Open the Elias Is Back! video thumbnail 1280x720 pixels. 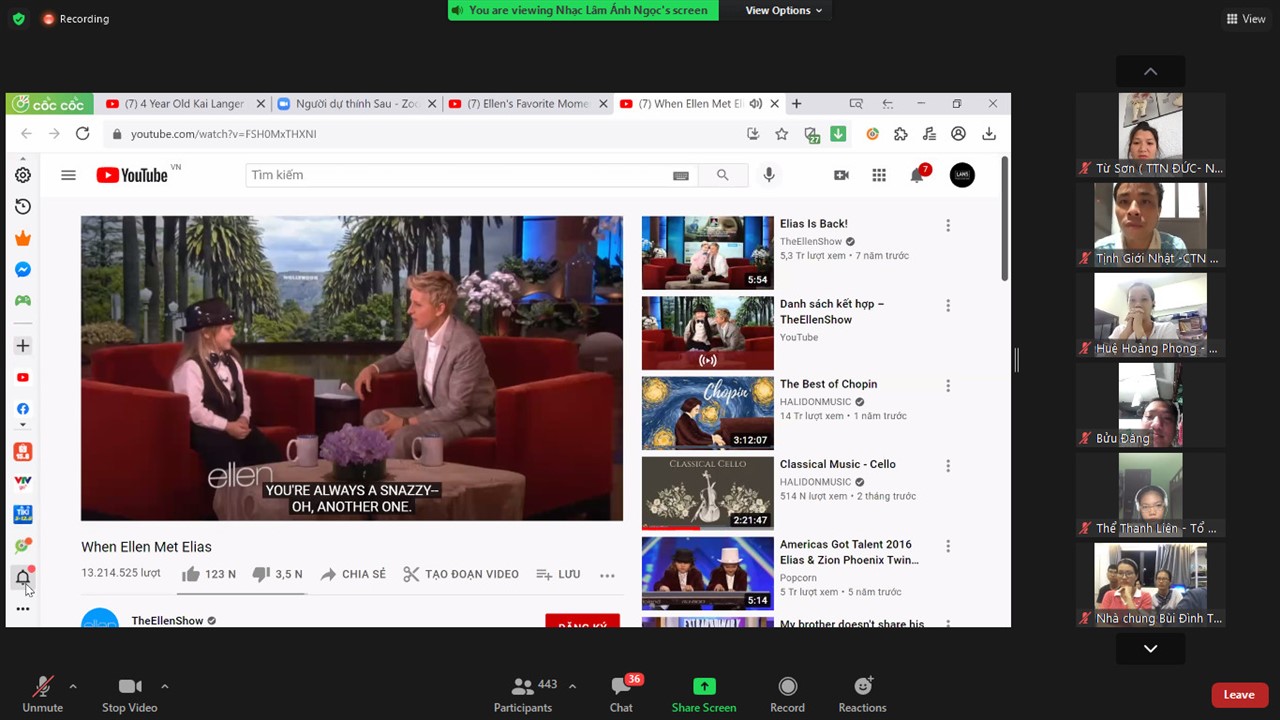tap(708, 253)
